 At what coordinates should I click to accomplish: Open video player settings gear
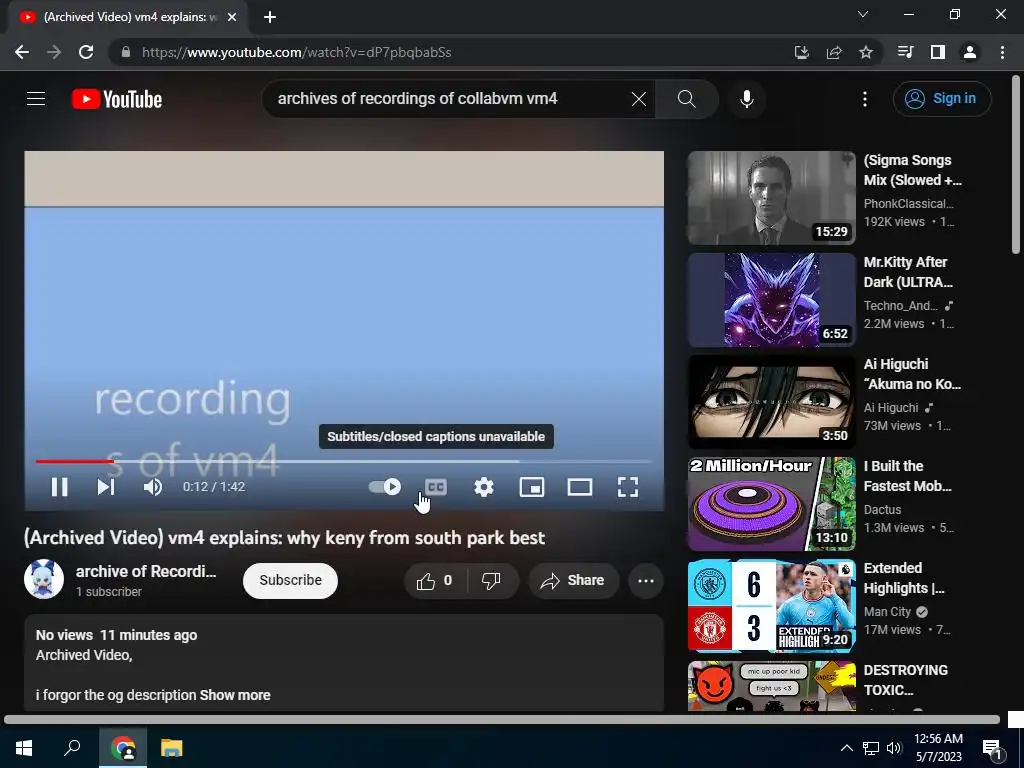[484, 487]
